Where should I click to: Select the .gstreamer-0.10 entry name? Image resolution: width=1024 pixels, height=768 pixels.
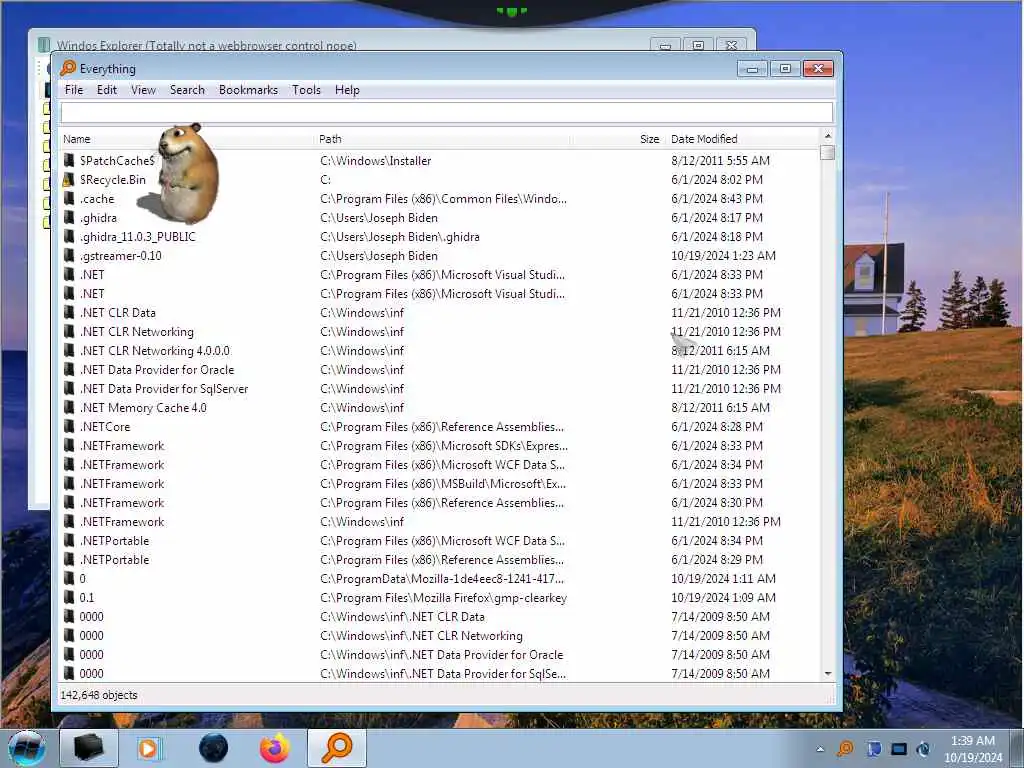click(121, 255)
